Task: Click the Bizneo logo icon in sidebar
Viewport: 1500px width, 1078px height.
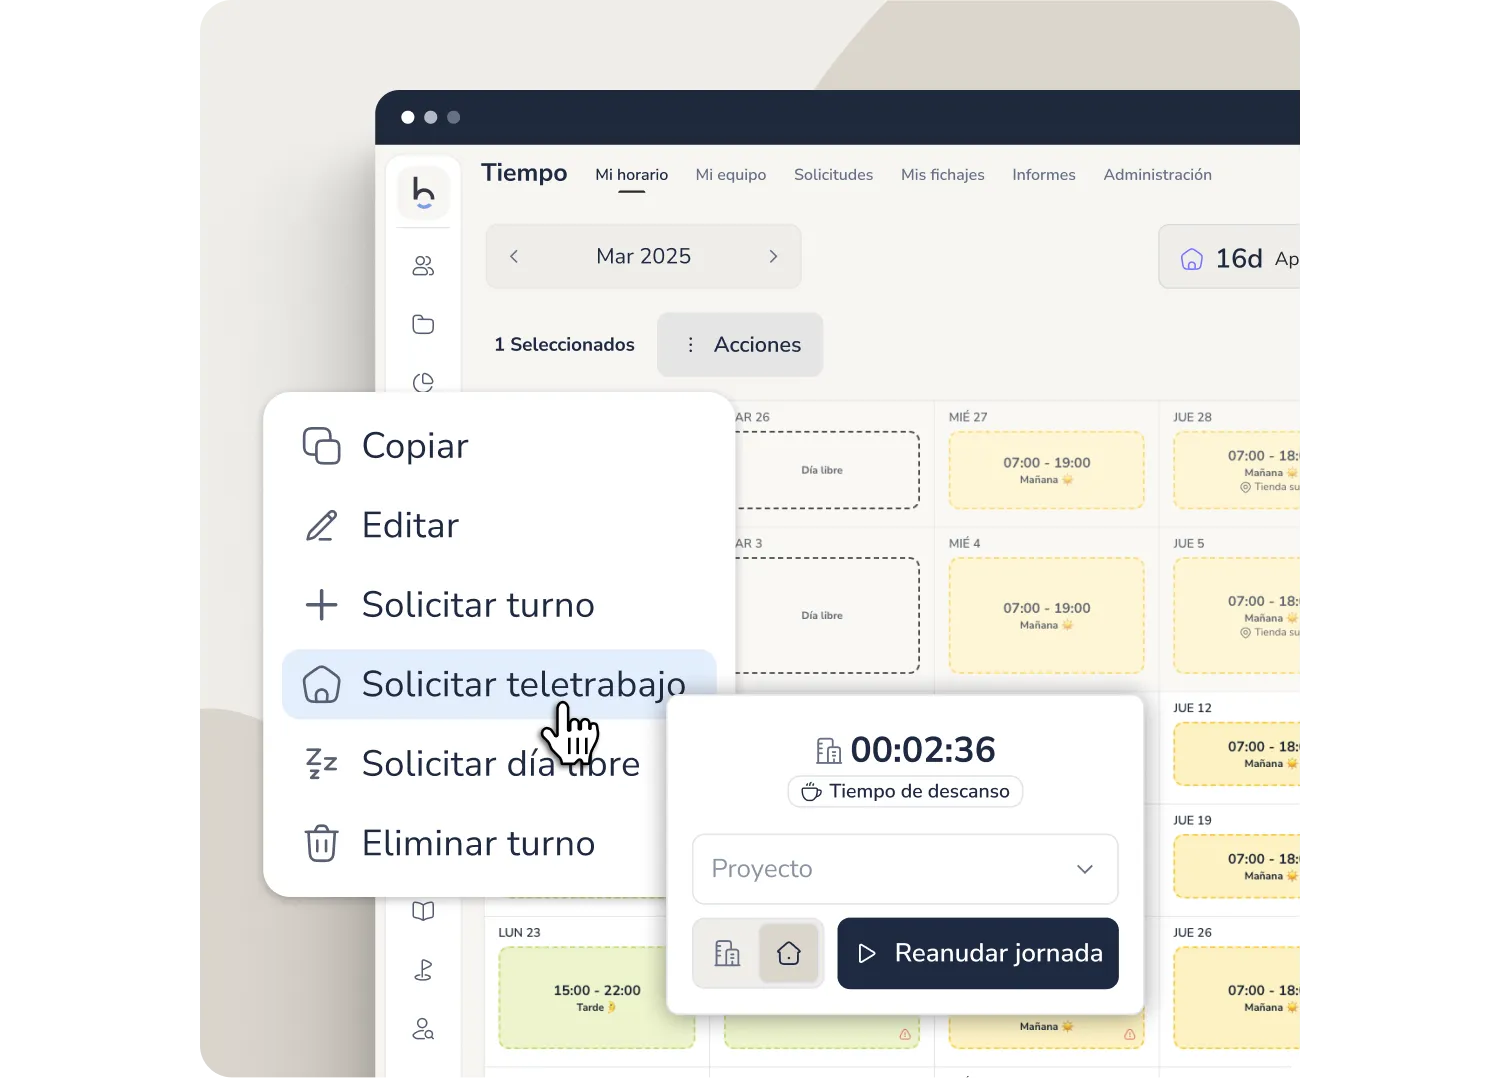Action: point(423,191)
